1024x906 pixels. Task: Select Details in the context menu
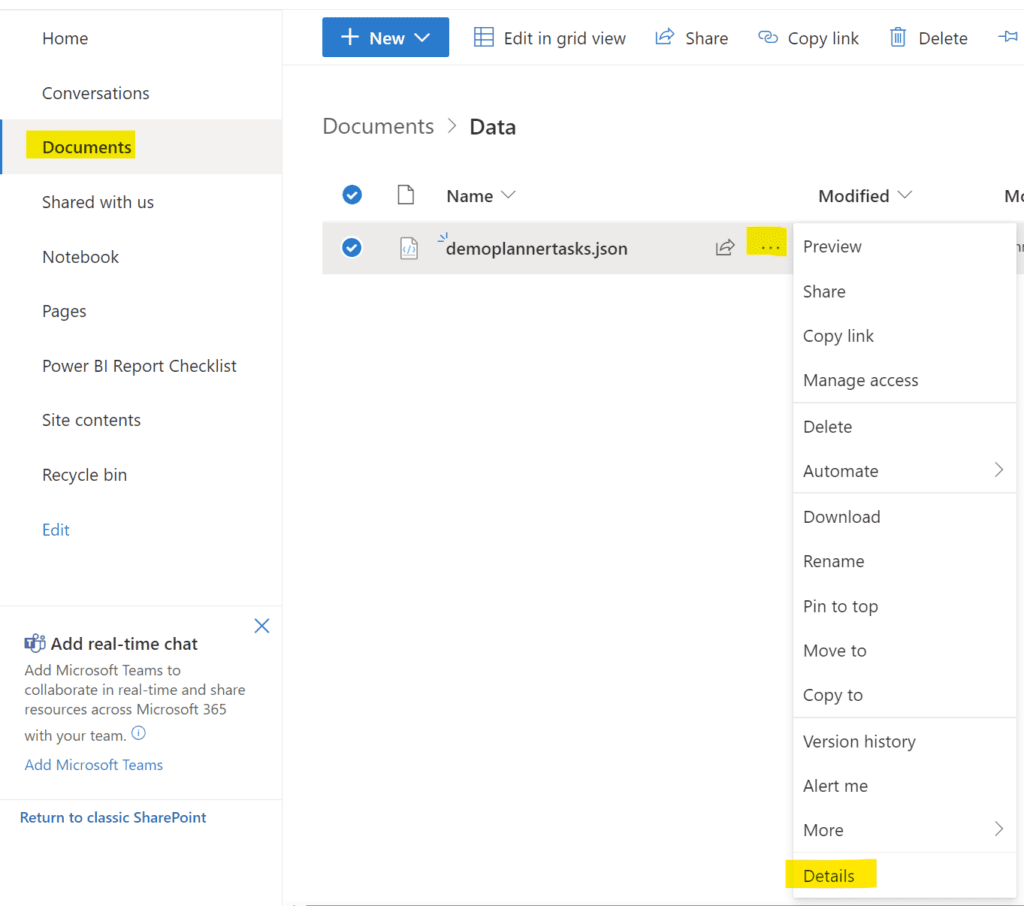(828, 874)
